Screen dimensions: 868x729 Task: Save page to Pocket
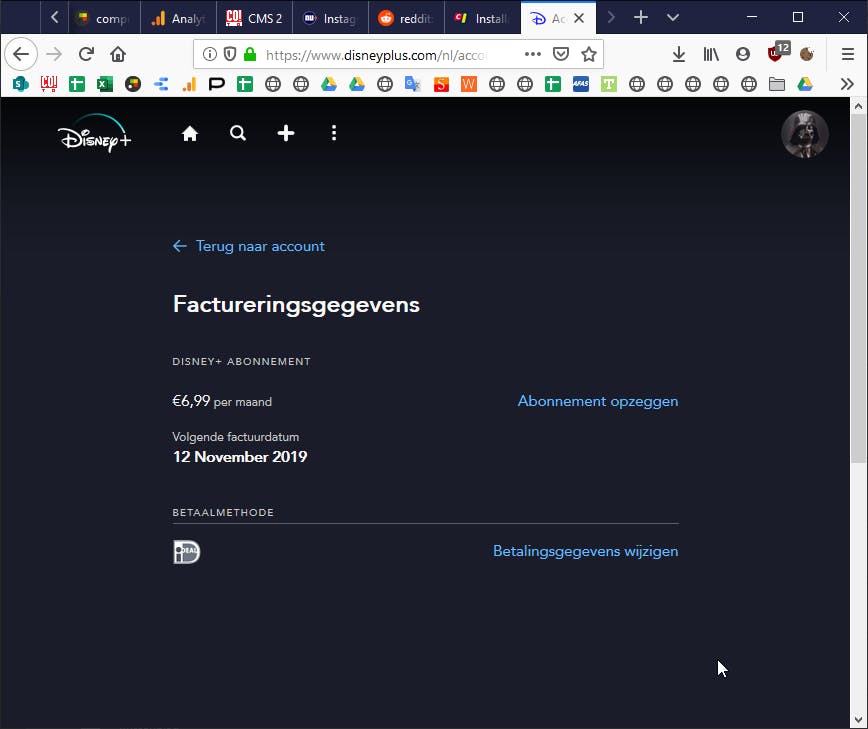(x=561, y=54)
